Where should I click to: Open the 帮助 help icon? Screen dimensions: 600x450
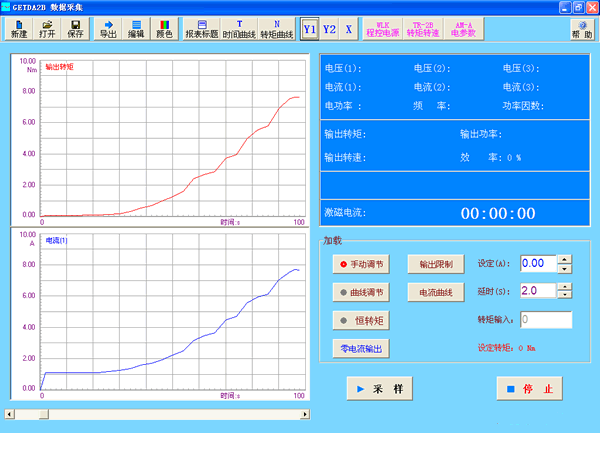coord(581,28)
